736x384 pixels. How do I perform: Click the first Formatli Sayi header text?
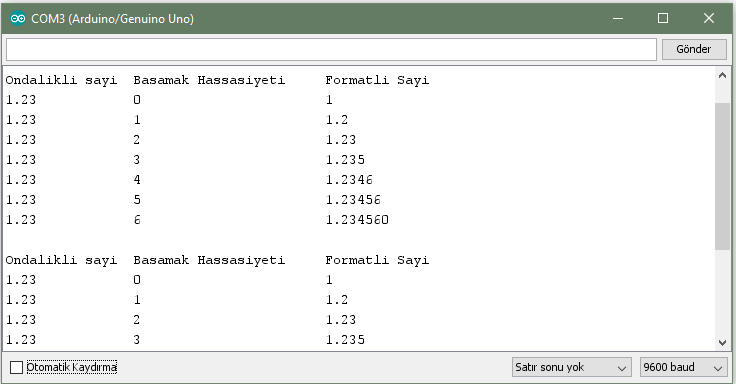(377, 80)
